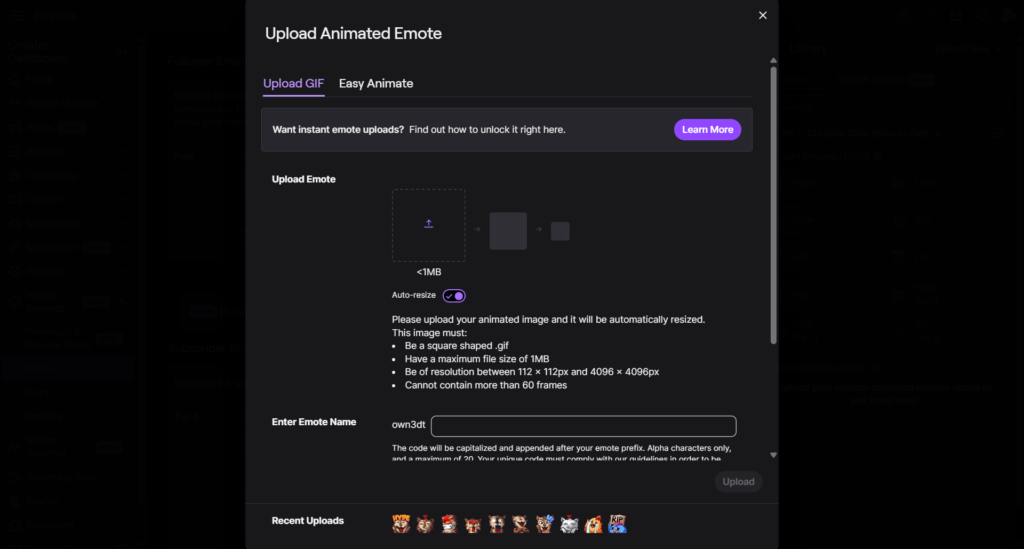
Task: Pick the white cat emote with heart
Action: tap(569, 523)
